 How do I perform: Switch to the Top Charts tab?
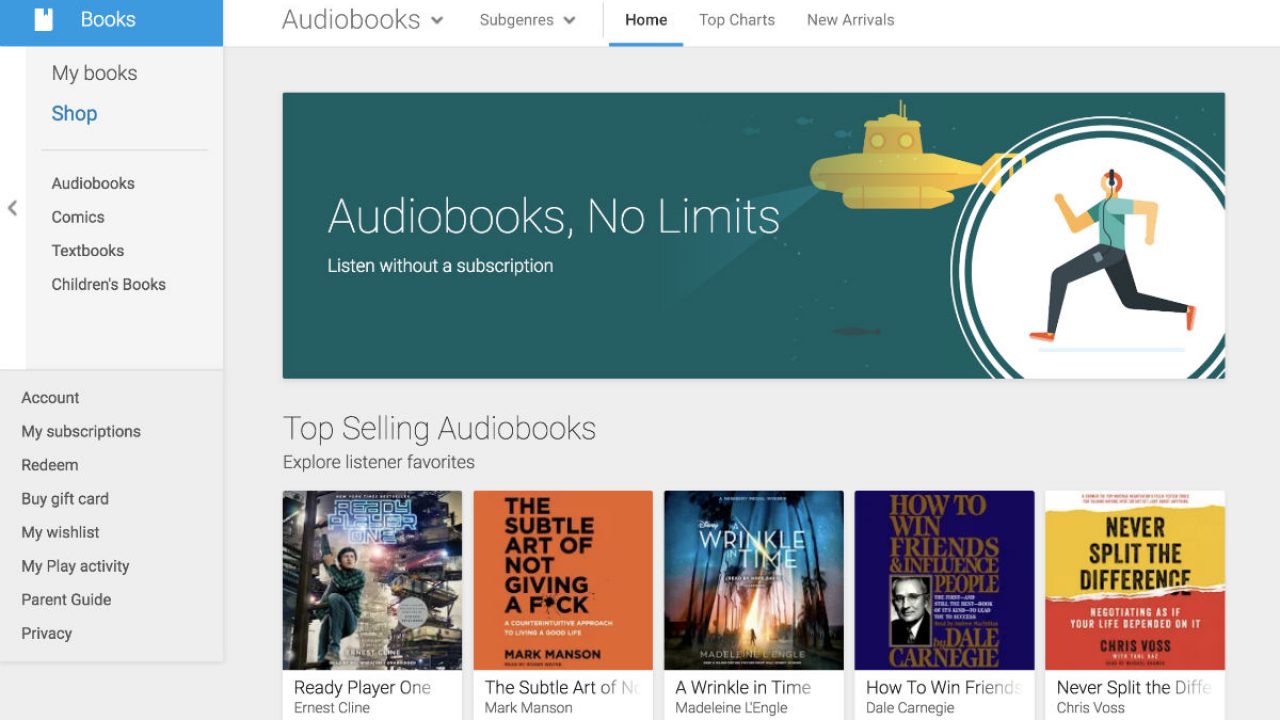[x=736, y=20]
